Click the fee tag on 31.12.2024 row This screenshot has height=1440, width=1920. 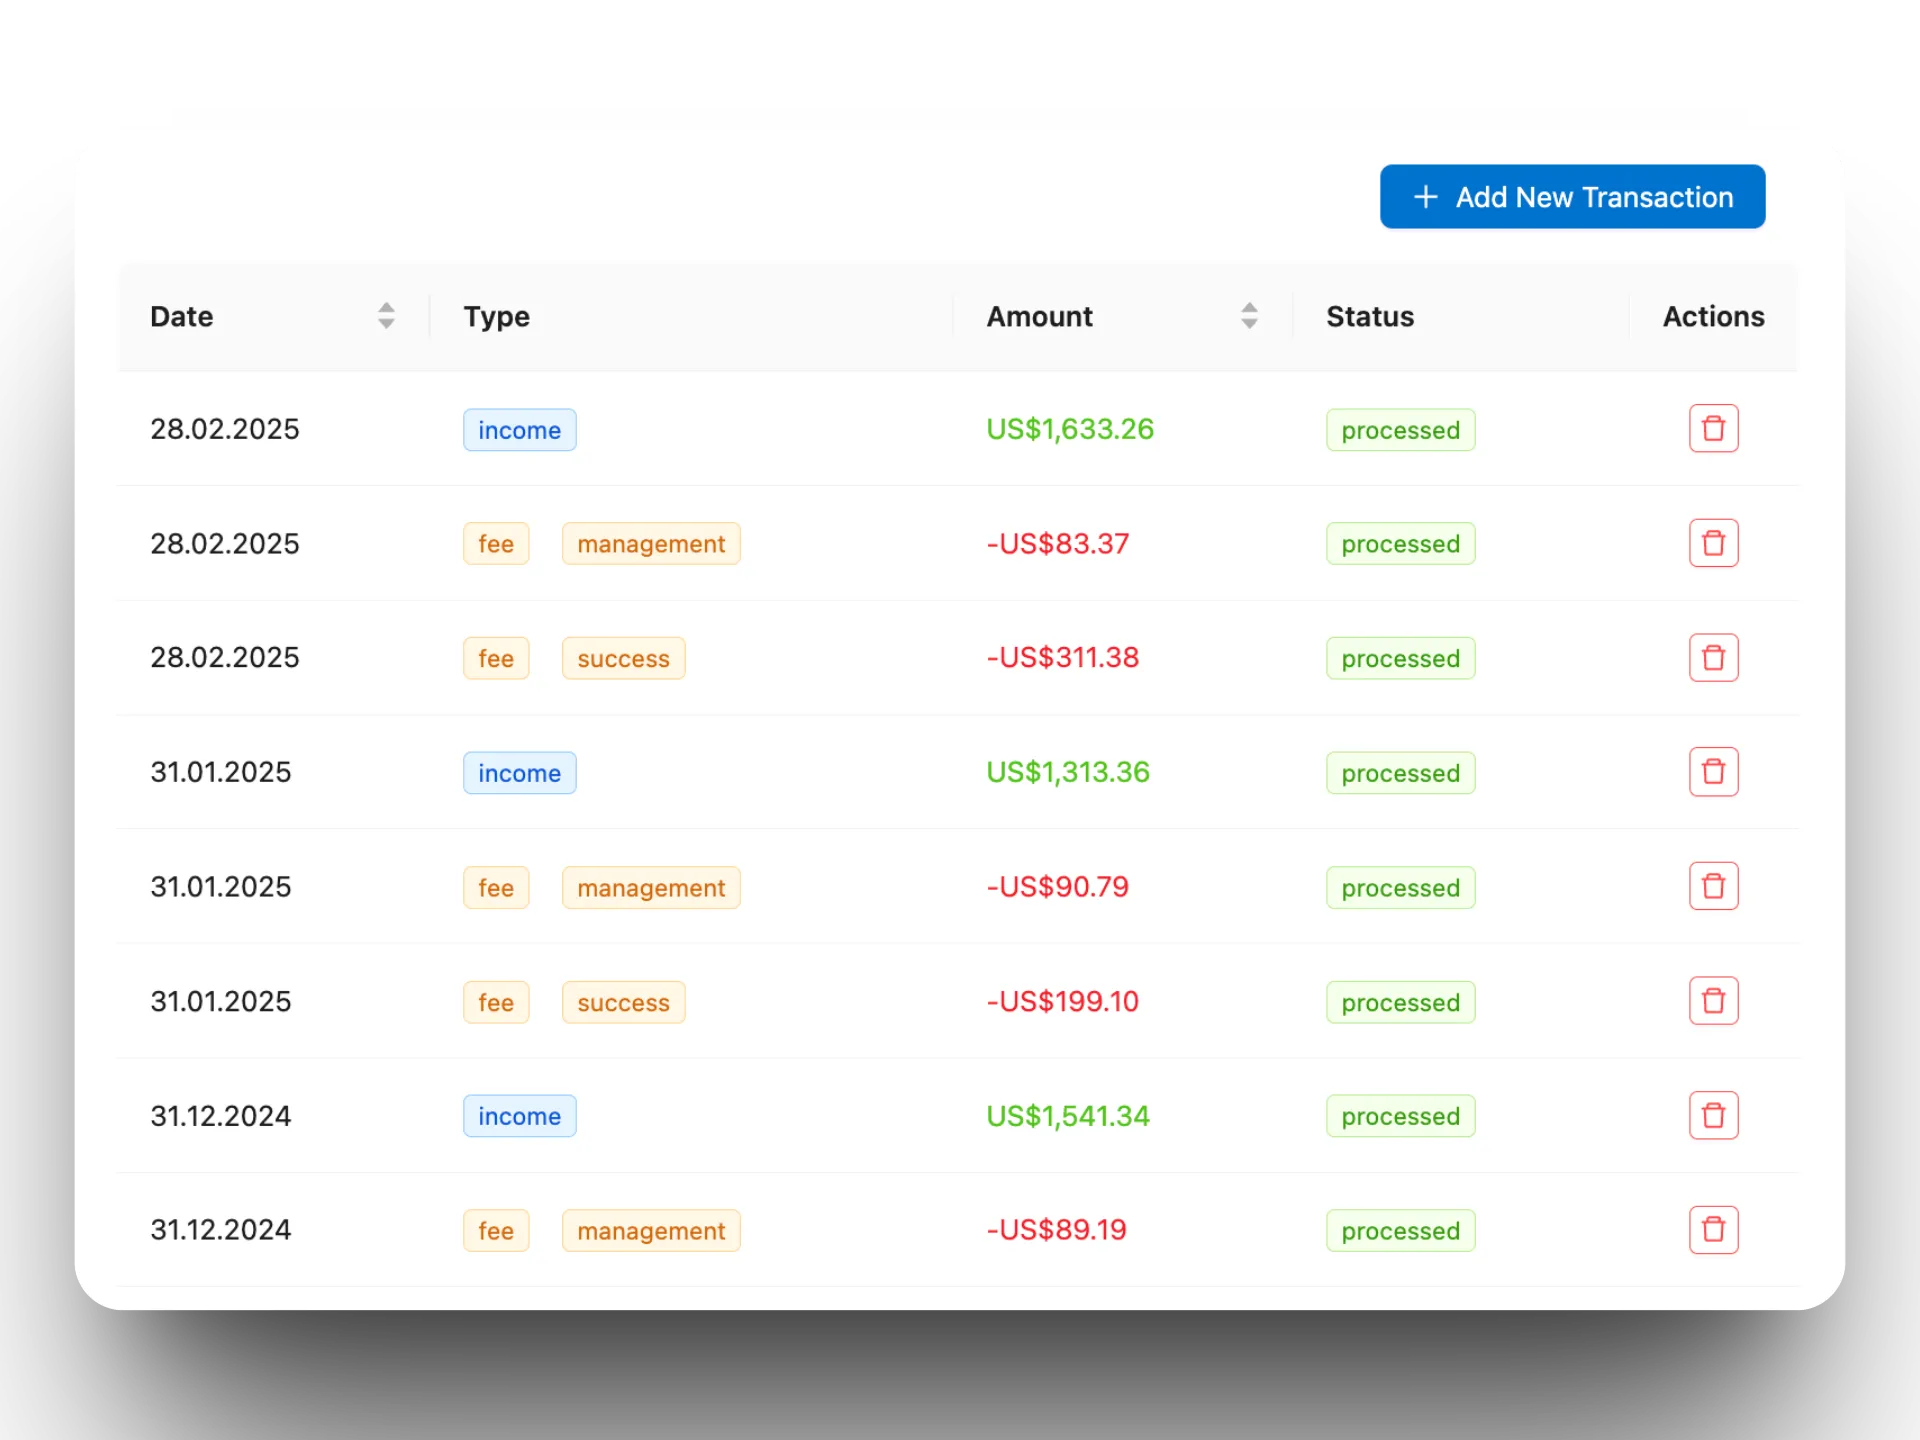pos(496,1231)
